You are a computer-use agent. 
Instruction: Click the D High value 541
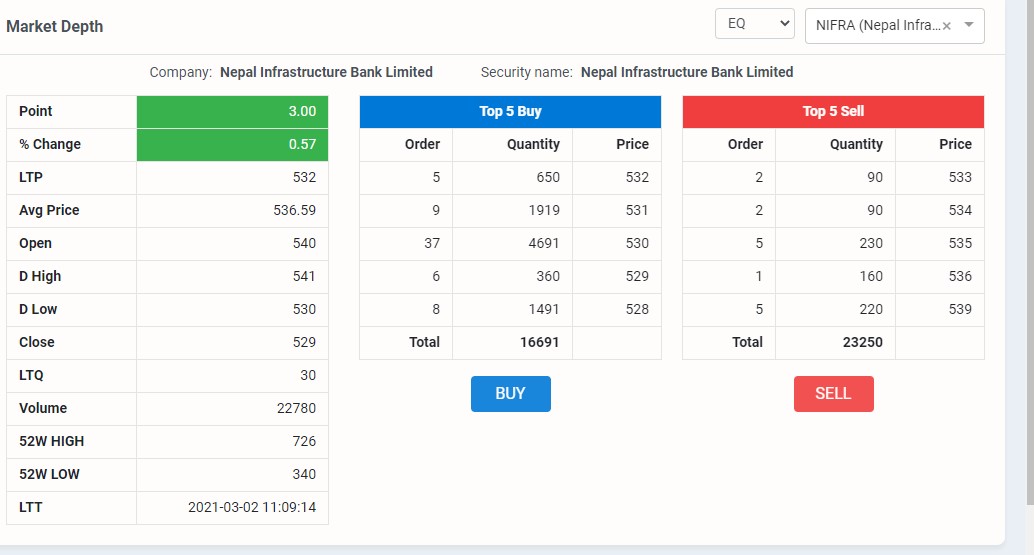pos(304,276)
